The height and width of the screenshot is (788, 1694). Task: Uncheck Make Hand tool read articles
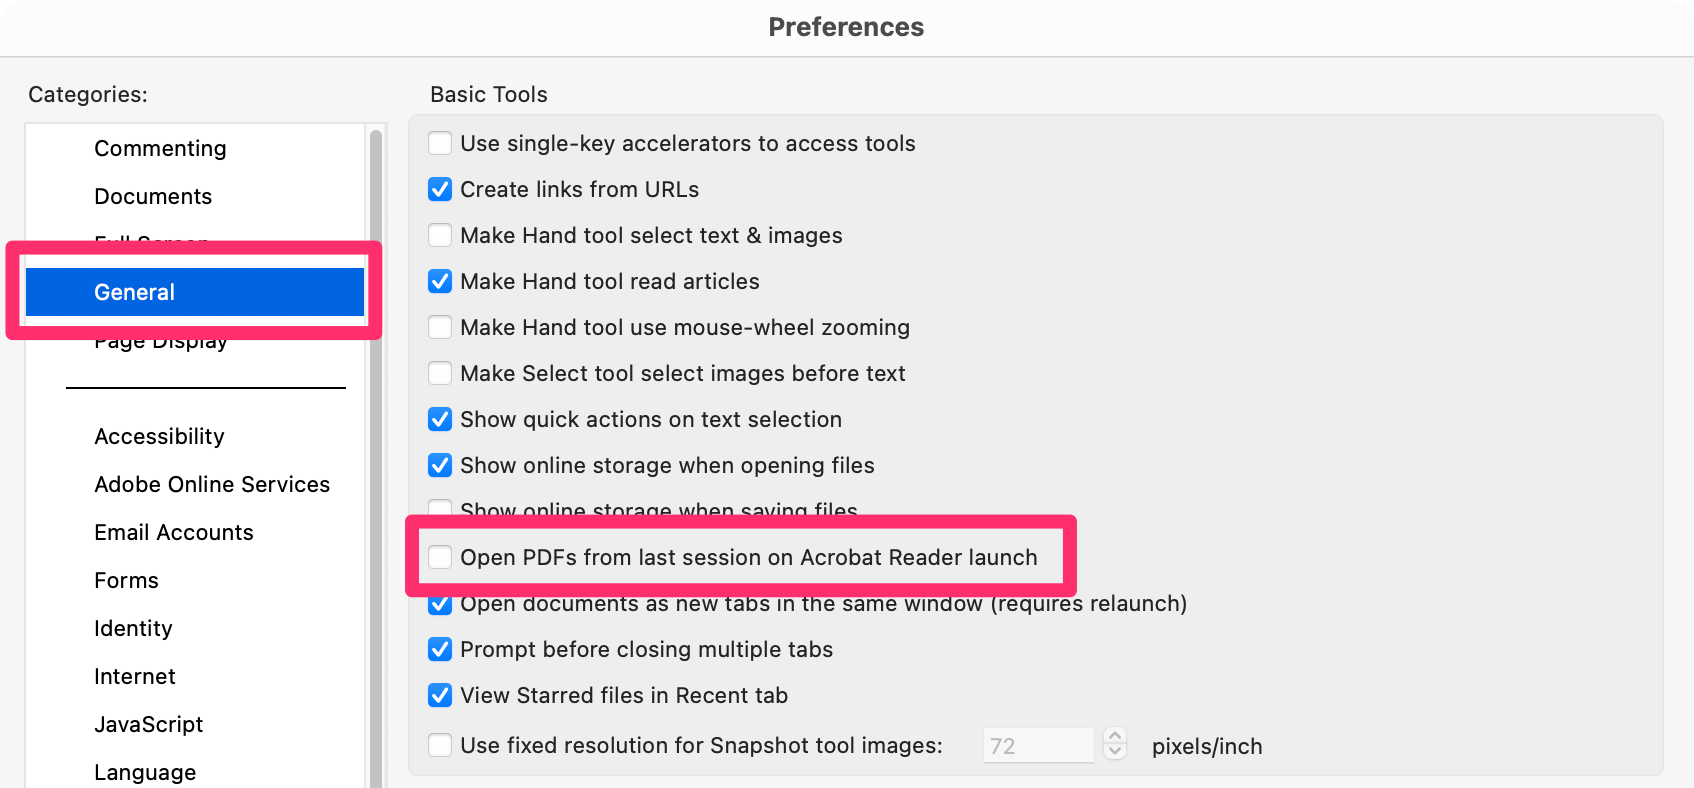coord(440,281)
